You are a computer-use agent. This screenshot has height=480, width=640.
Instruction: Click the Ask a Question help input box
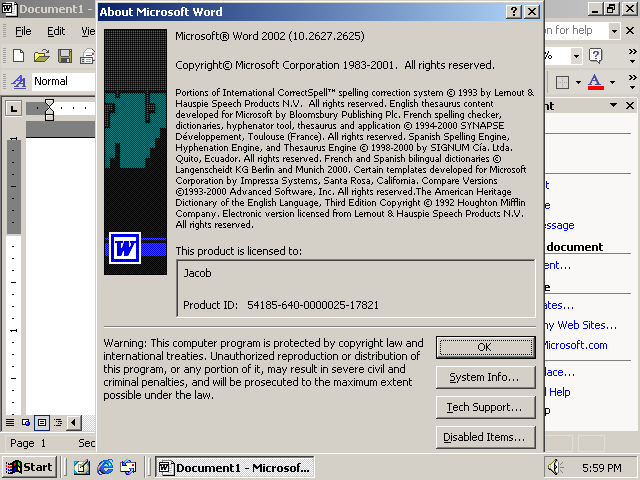576,31
